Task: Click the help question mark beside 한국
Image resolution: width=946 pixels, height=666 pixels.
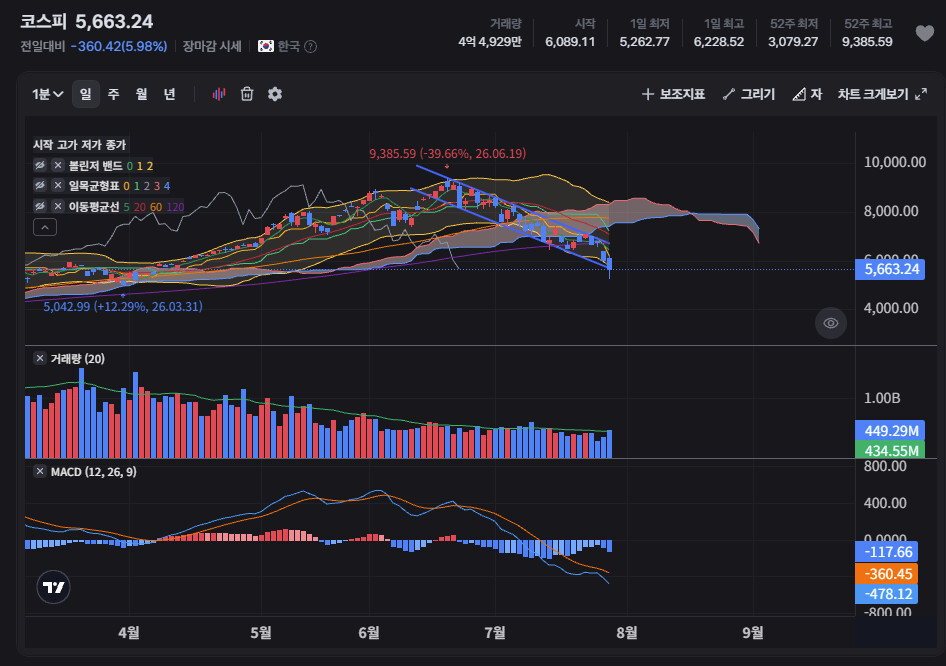Action: 311,46
